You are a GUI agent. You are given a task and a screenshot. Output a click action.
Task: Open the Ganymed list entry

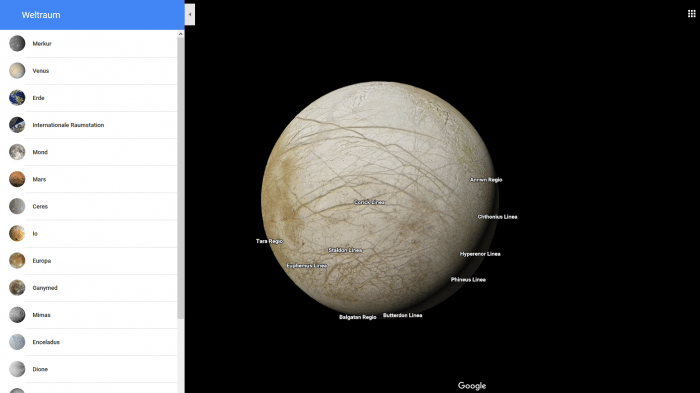click(x=88, y=288)
